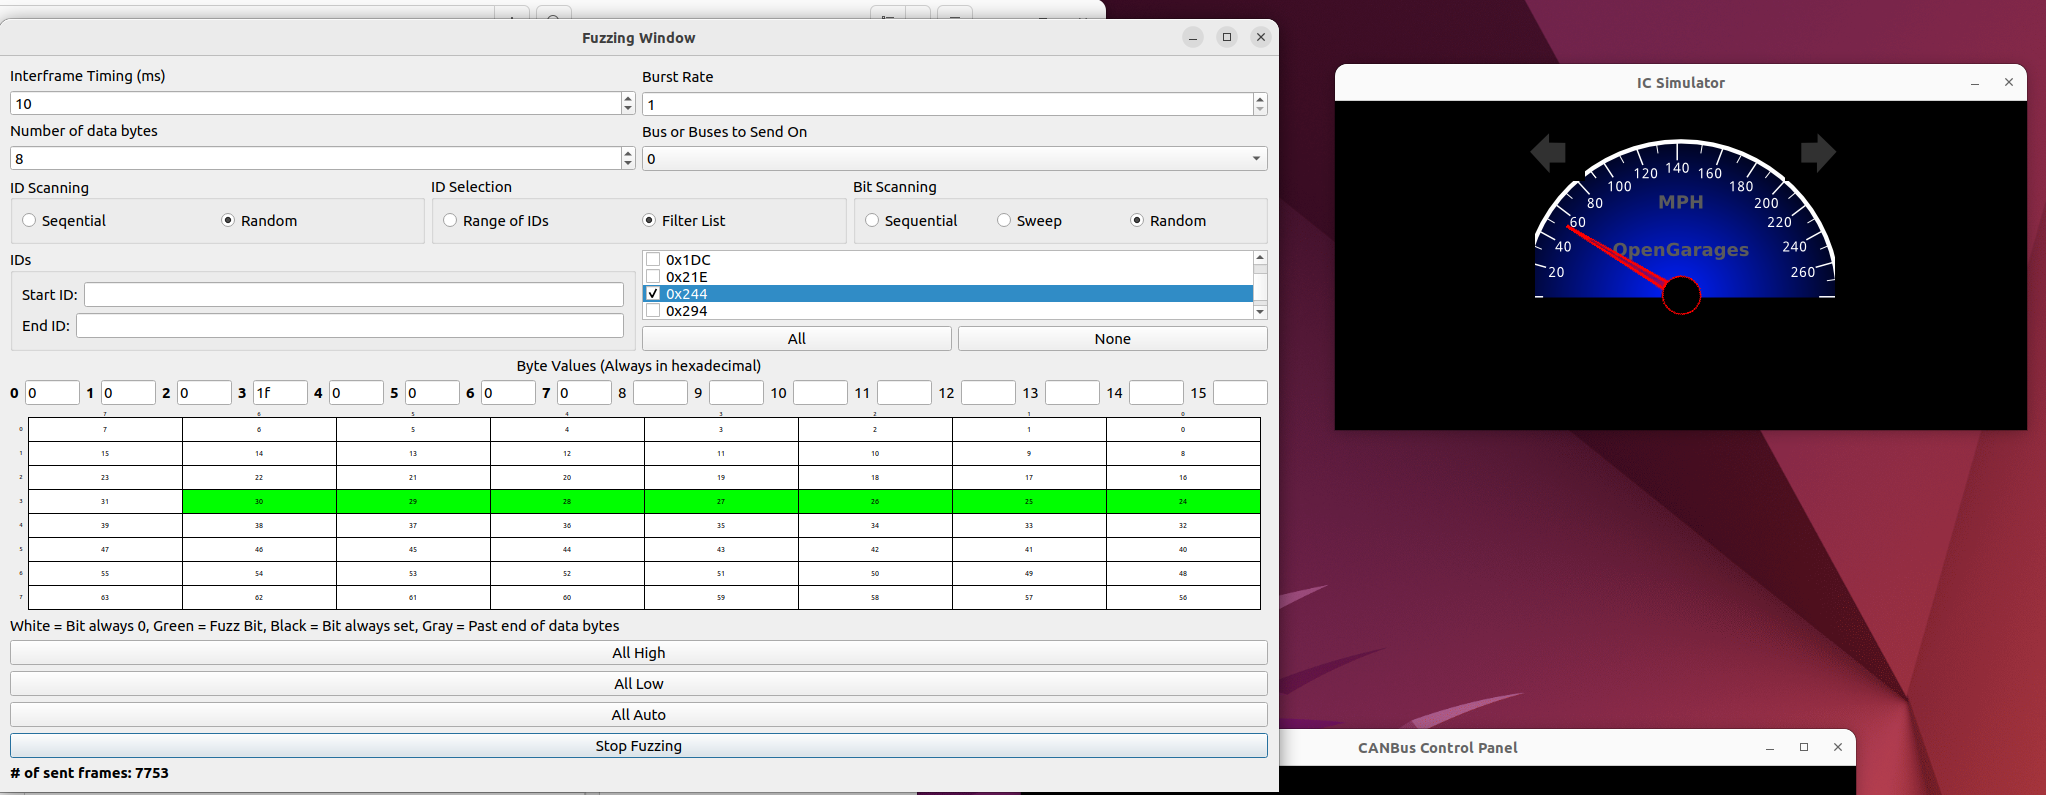Click the Start ID input field
The width and height of the screenshot is (2046, 795).
(x=354, y=294)
